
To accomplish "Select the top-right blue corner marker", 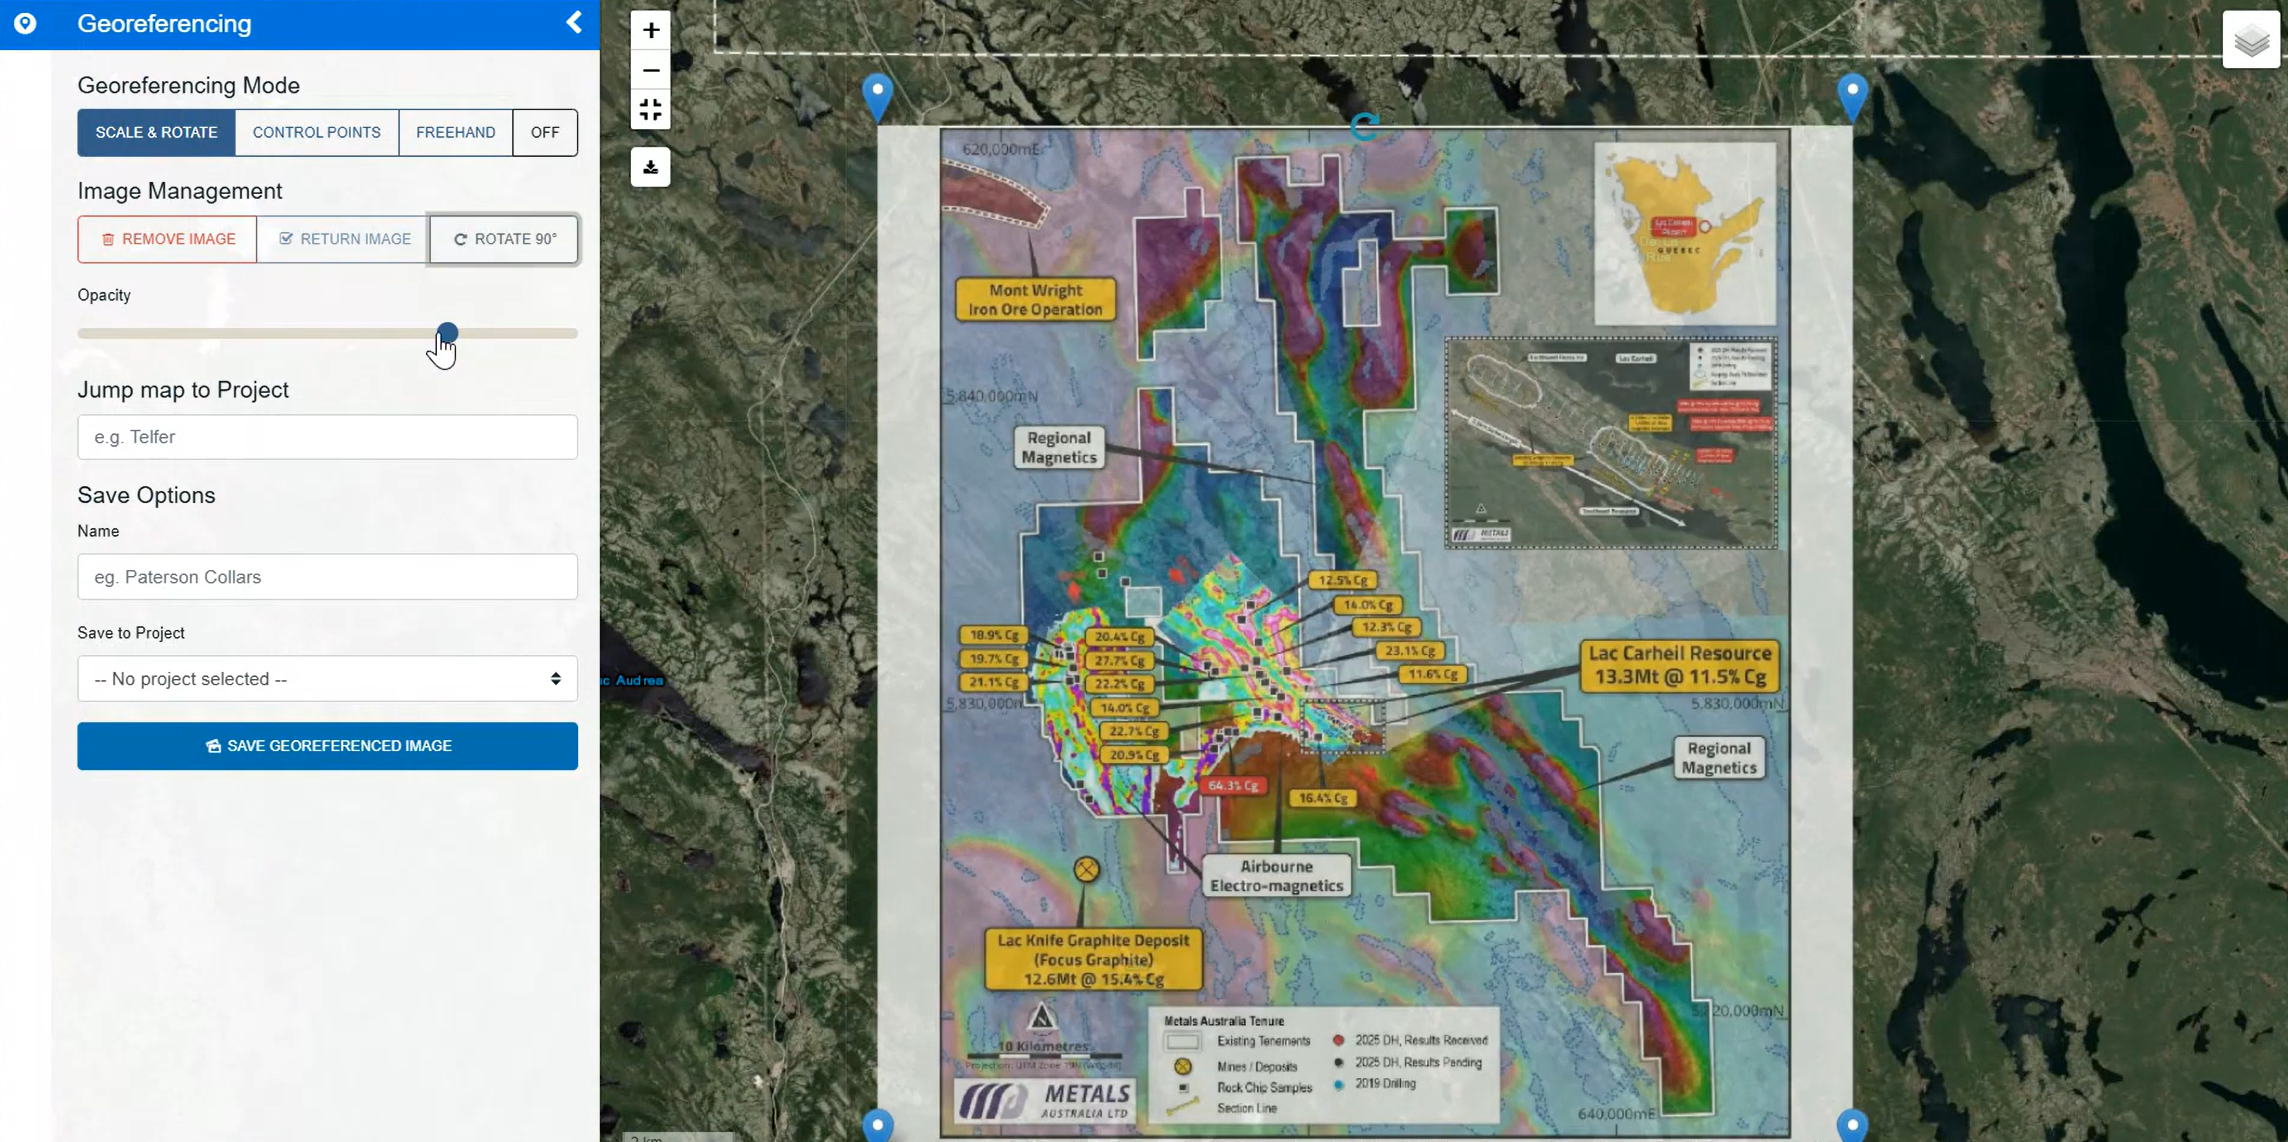I will (1852, 97).
